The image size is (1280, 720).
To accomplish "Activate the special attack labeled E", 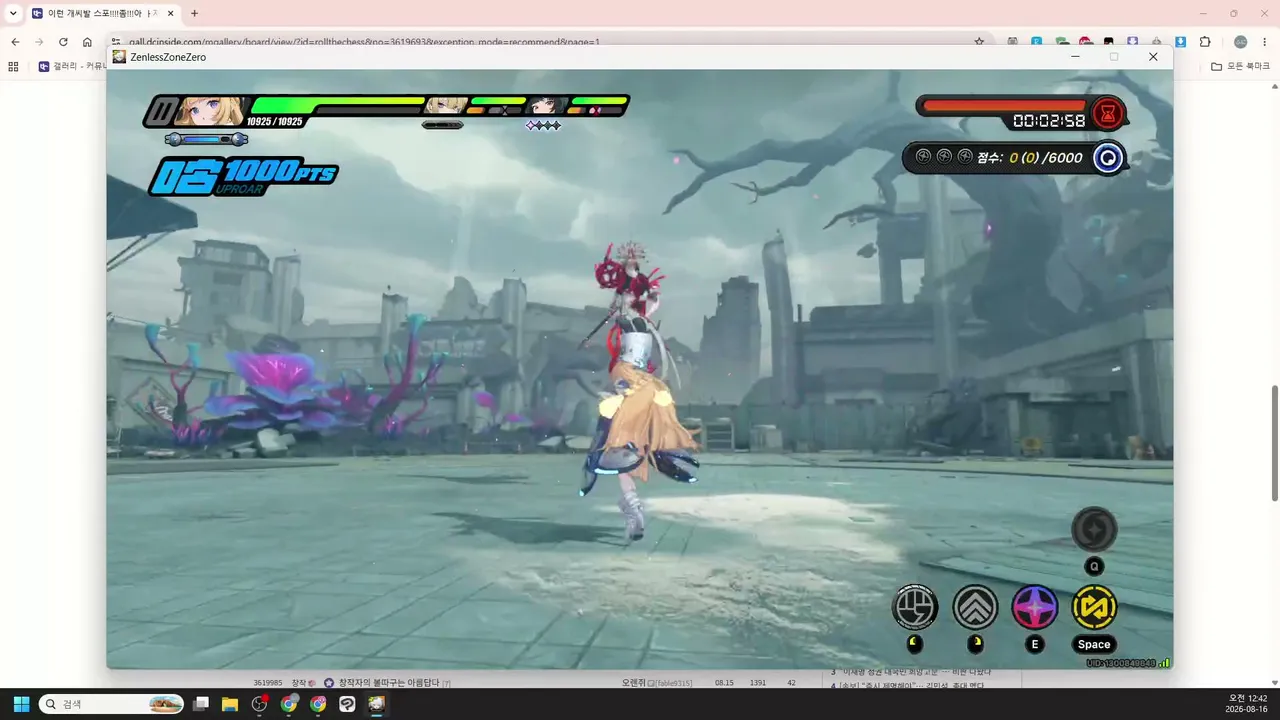I will [x=1035, y=607].
